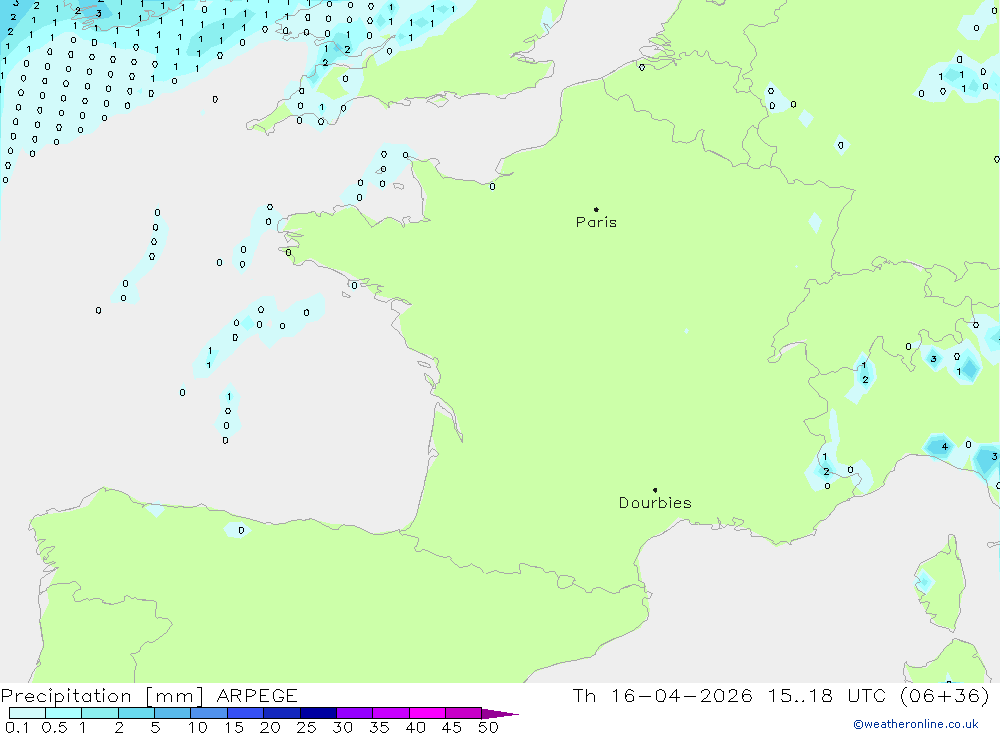Select the Dourbies location label
This screenshot has width=1000, height=733.
coord(655,503)
